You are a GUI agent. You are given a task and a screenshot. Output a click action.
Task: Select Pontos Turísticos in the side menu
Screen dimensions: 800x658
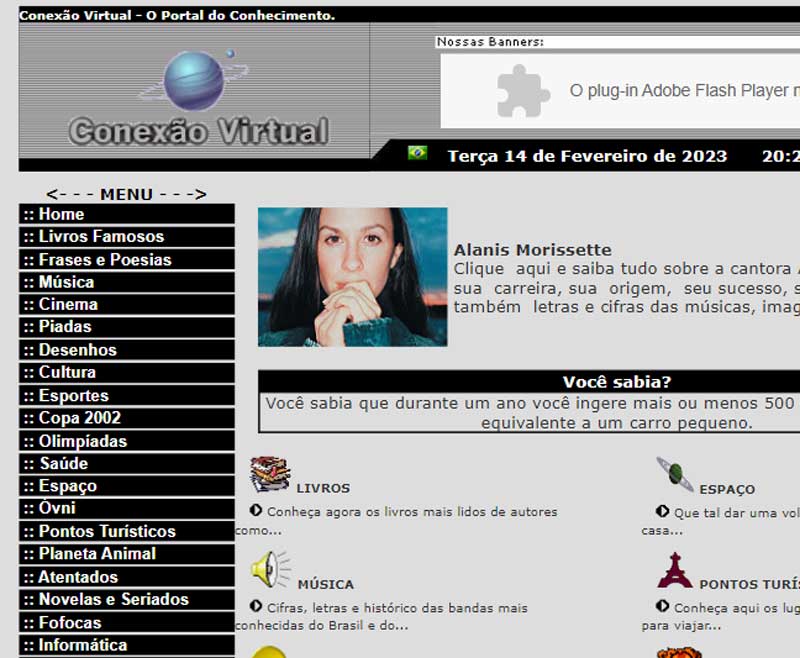(127, 531)
